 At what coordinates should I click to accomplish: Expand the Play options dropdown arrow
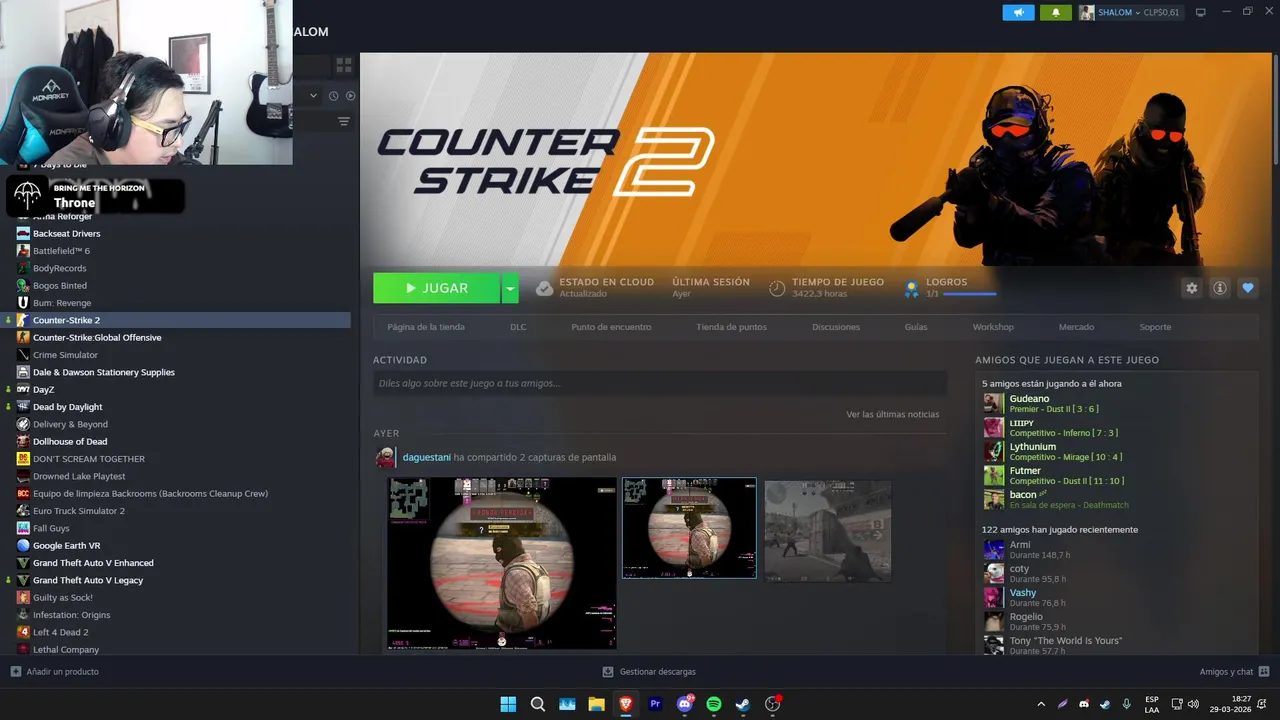tap(510, 288)
